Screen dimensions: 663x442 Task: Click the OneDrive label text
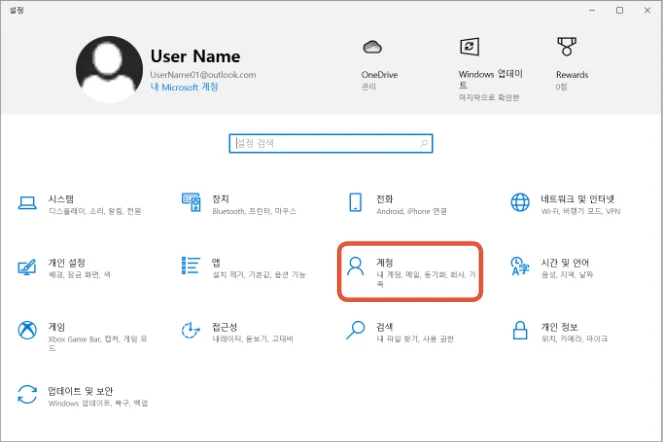pyautogui.click(x=379, y=75)
